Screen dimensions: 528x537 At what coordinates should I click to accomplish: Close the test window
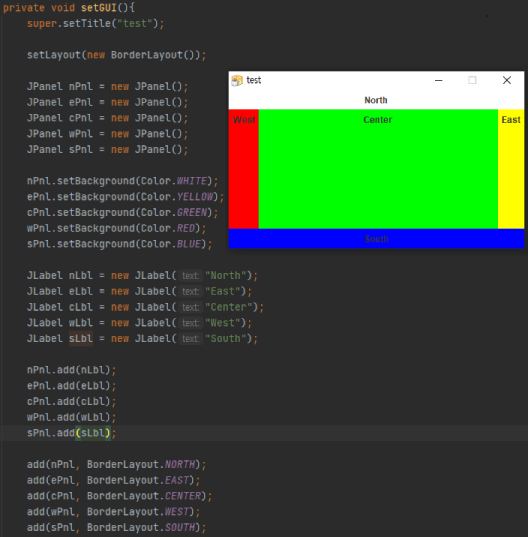coord(507,80)
